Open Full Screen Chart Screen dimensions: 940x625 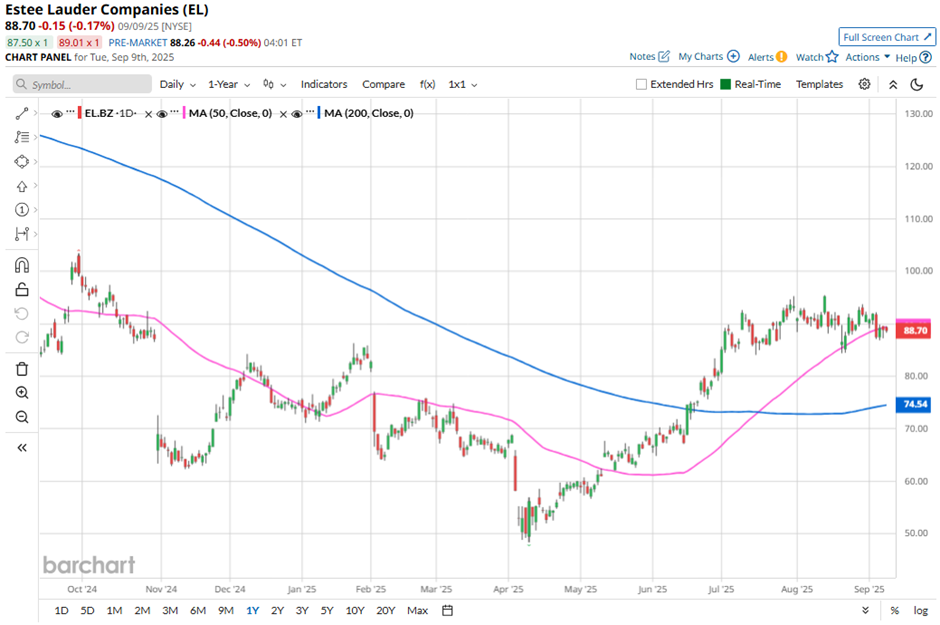tap(887, 37)
